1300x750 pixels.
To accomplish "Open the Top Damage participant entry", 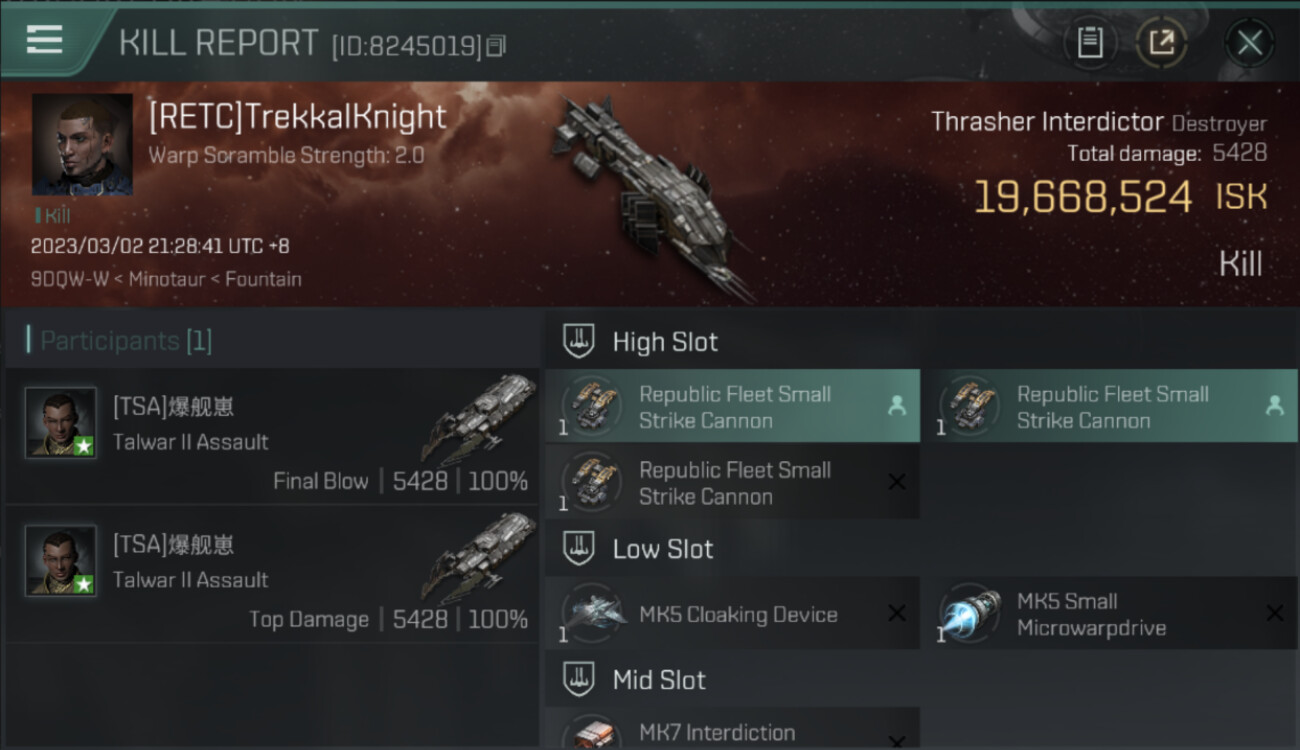I will 272,573.
